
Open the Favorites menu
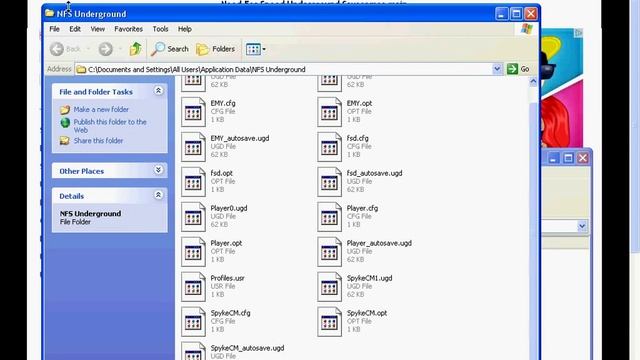[x=129, y=29]
